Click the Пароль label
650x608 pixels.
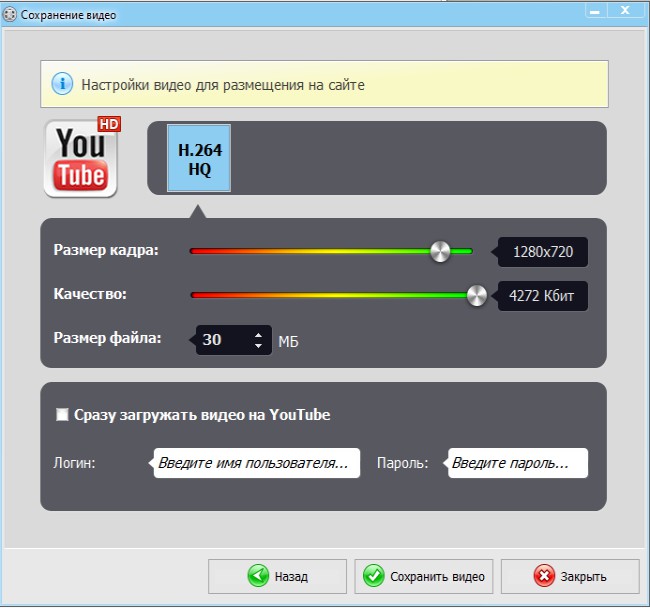403,463
